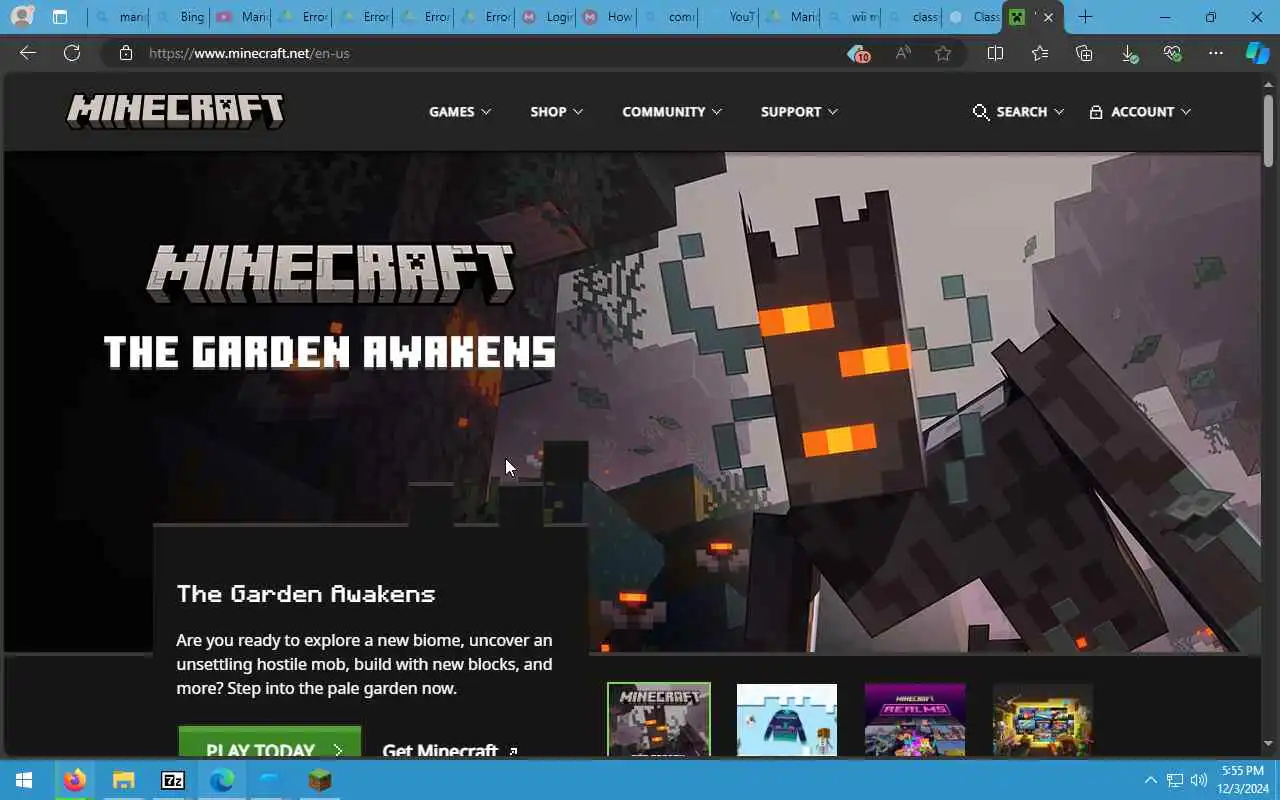Select the Minecraft Realms carousel thumbnail
Viewport: 1280px width, 800px height.
point(915,719)
